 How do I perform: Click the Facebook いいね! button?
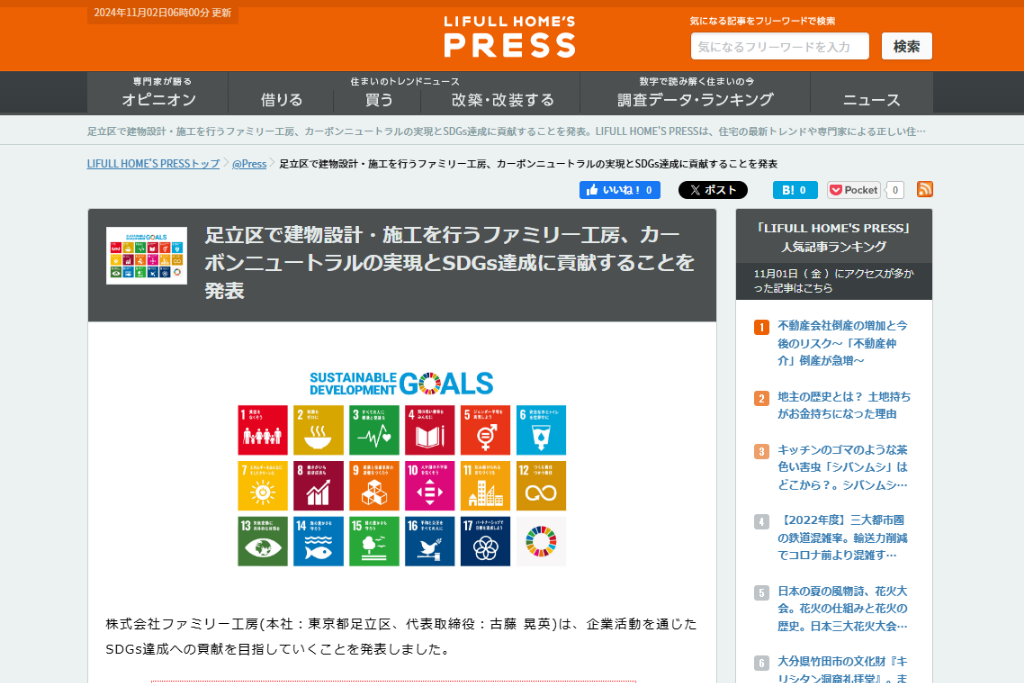[620, 190]
